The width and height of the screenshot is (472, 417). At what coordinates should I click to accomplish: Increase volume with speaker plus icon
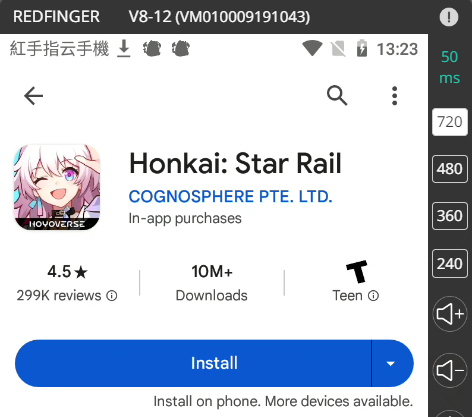click(x=450, y=314)
